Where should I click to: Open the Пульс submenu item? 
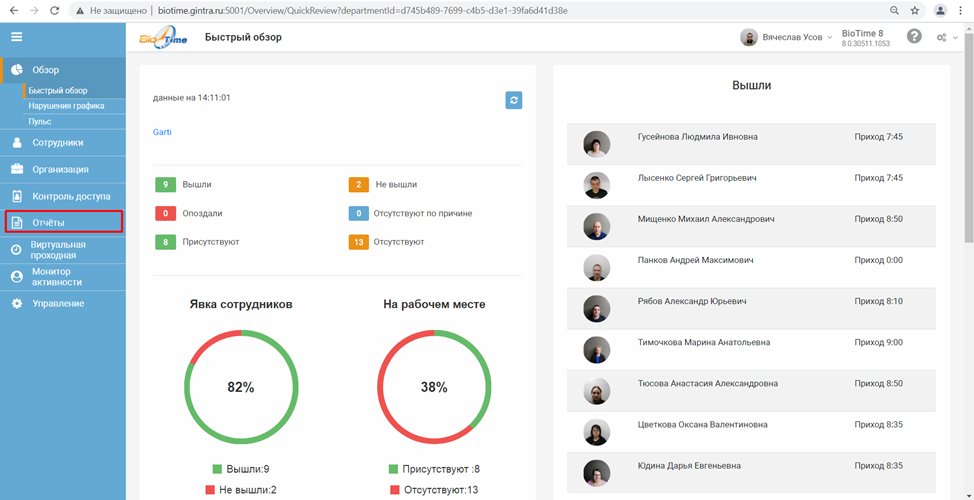click(x=40, y=122)
